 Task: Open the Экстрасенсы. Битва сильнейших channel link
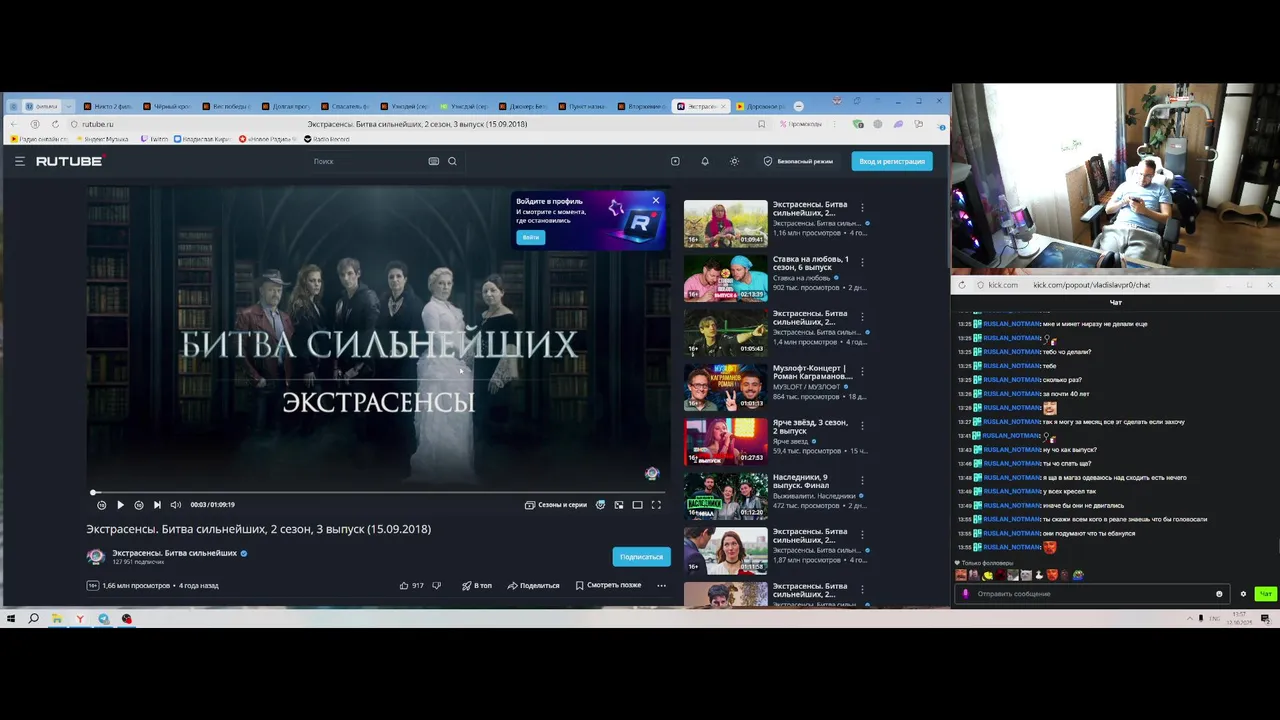pyautogui.click(x=174, y=553)
